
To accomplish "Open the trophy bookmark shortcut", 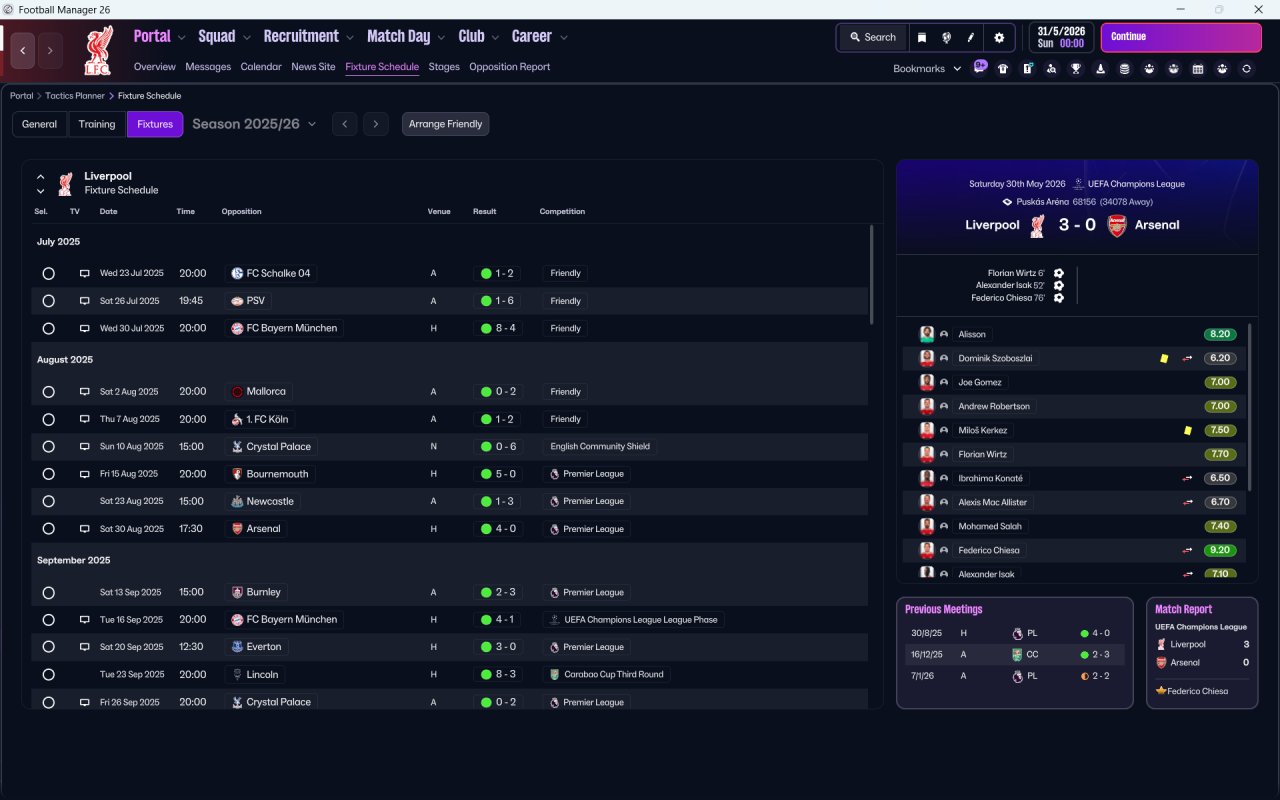I will (x=1076, y=69).
